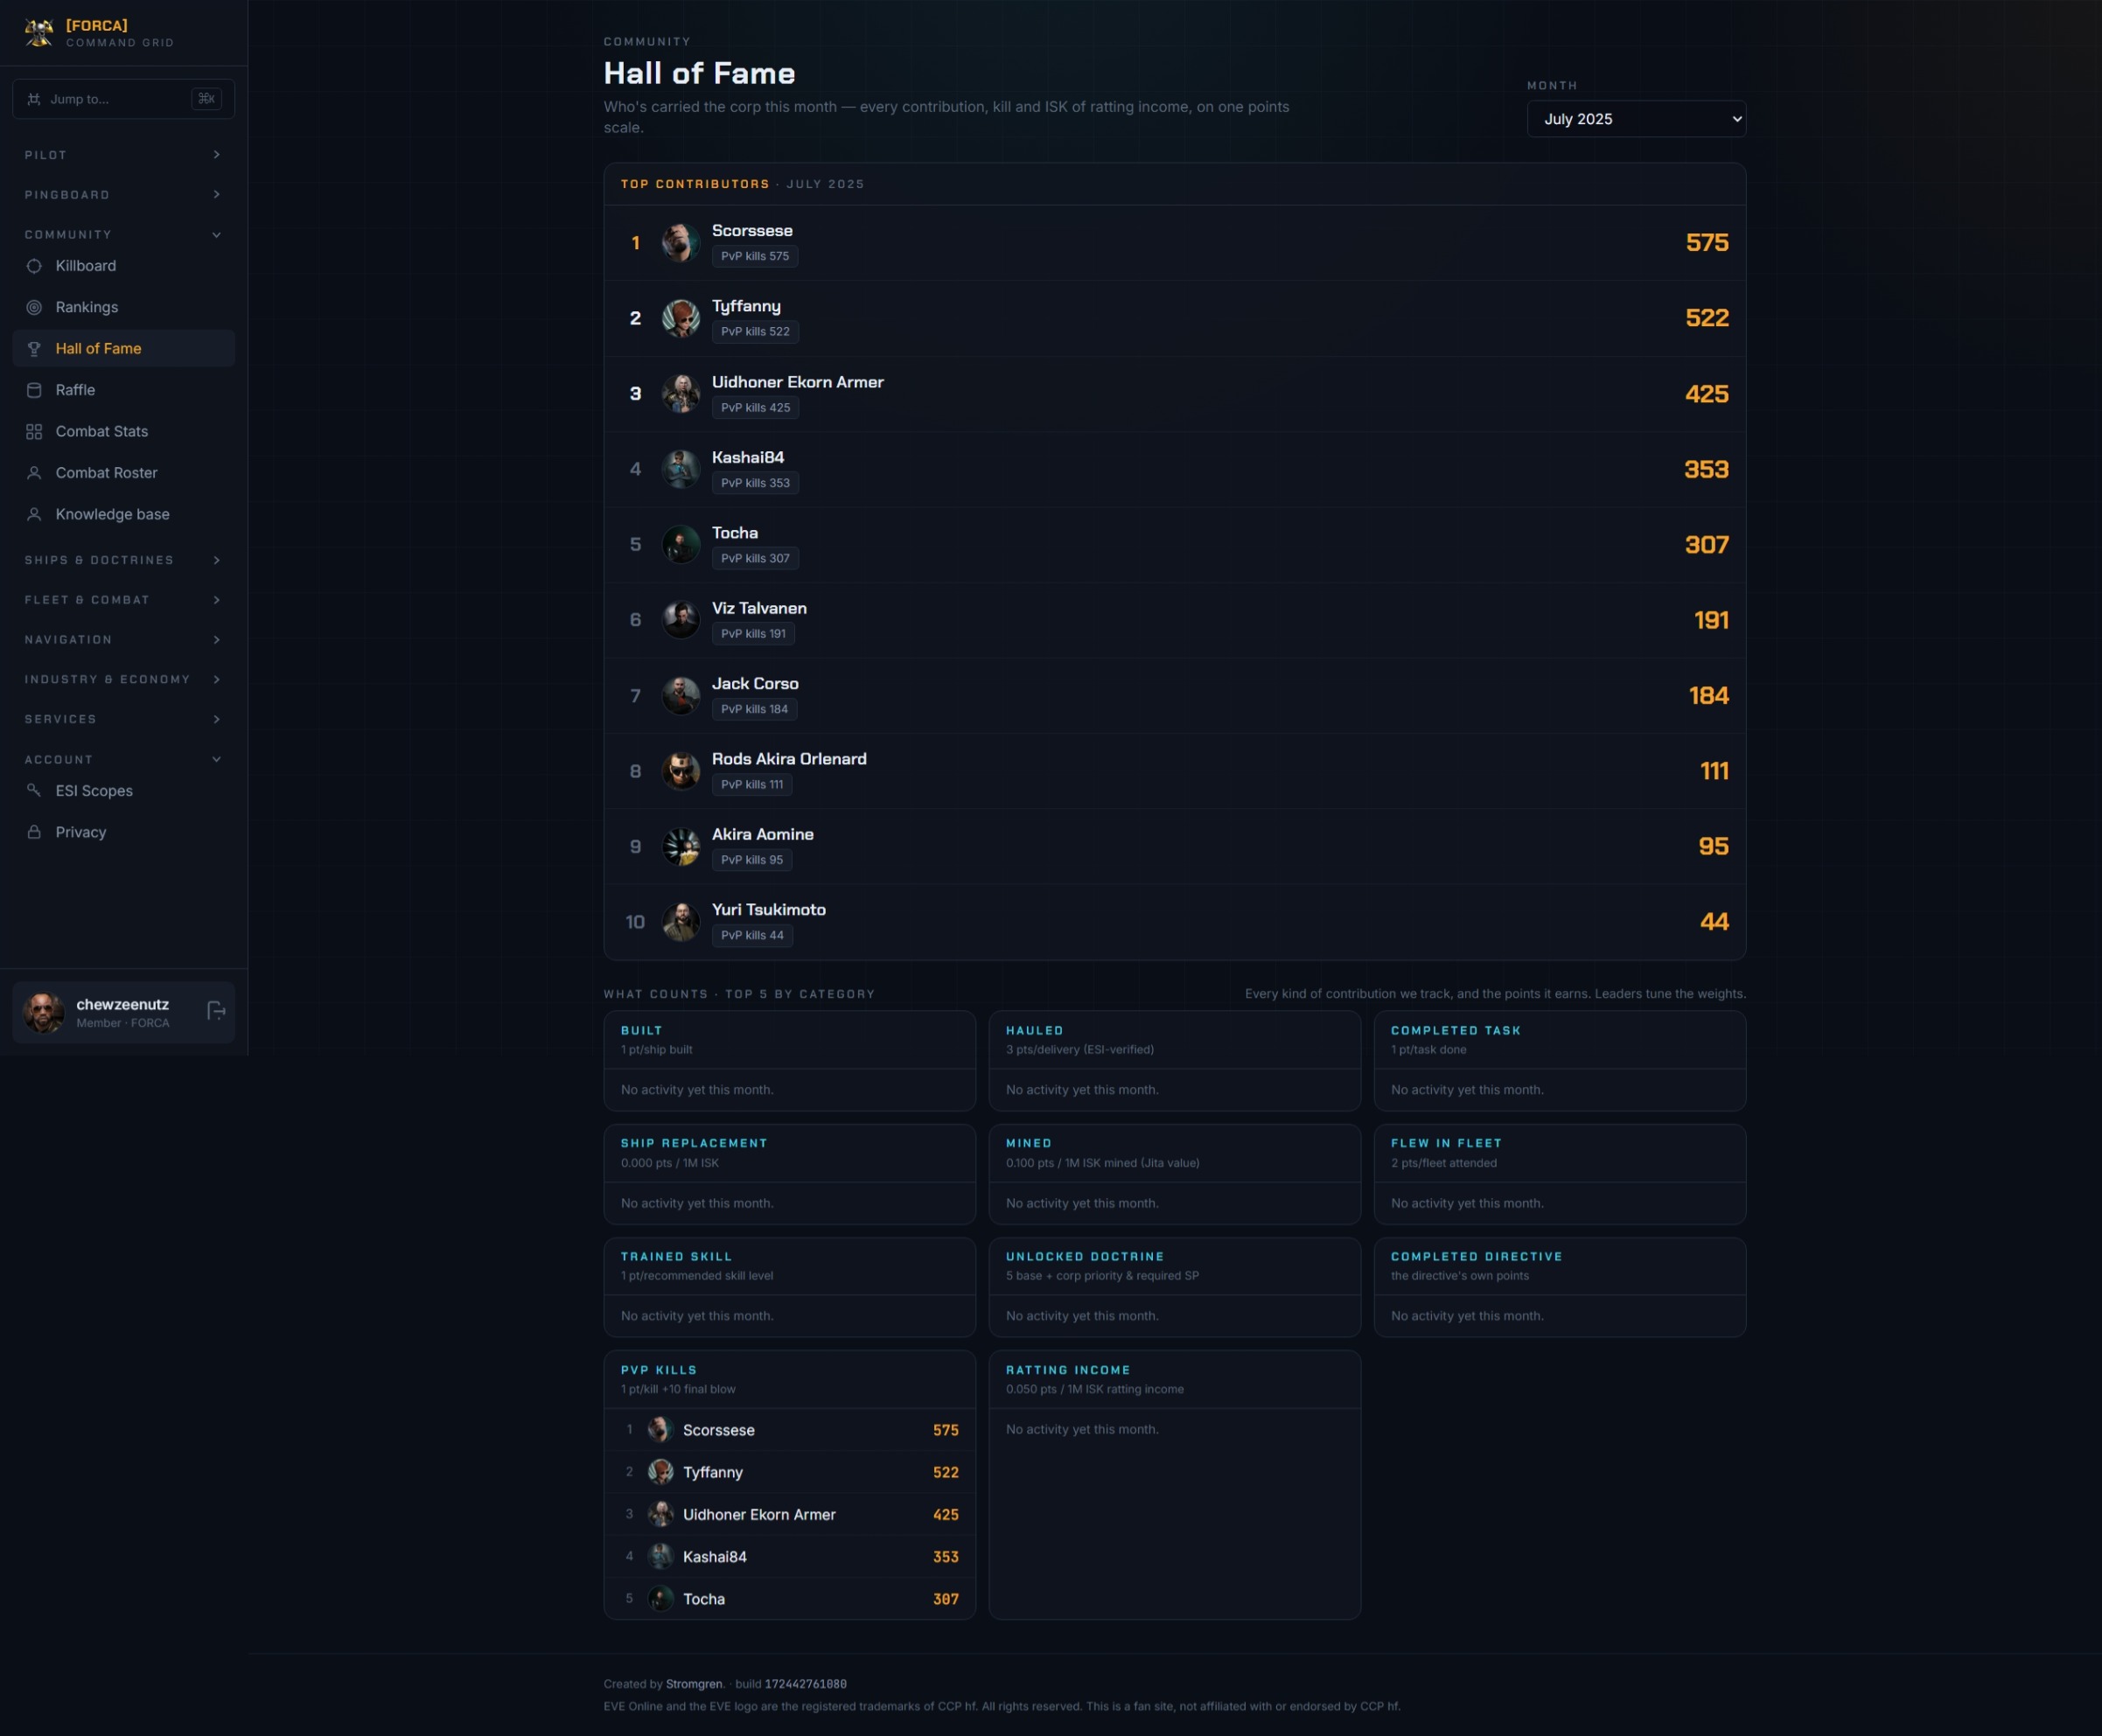The image size is (2102, 1736).
Task: Click the logout icon beside chewzeenutz
Action: (215, 1011)
